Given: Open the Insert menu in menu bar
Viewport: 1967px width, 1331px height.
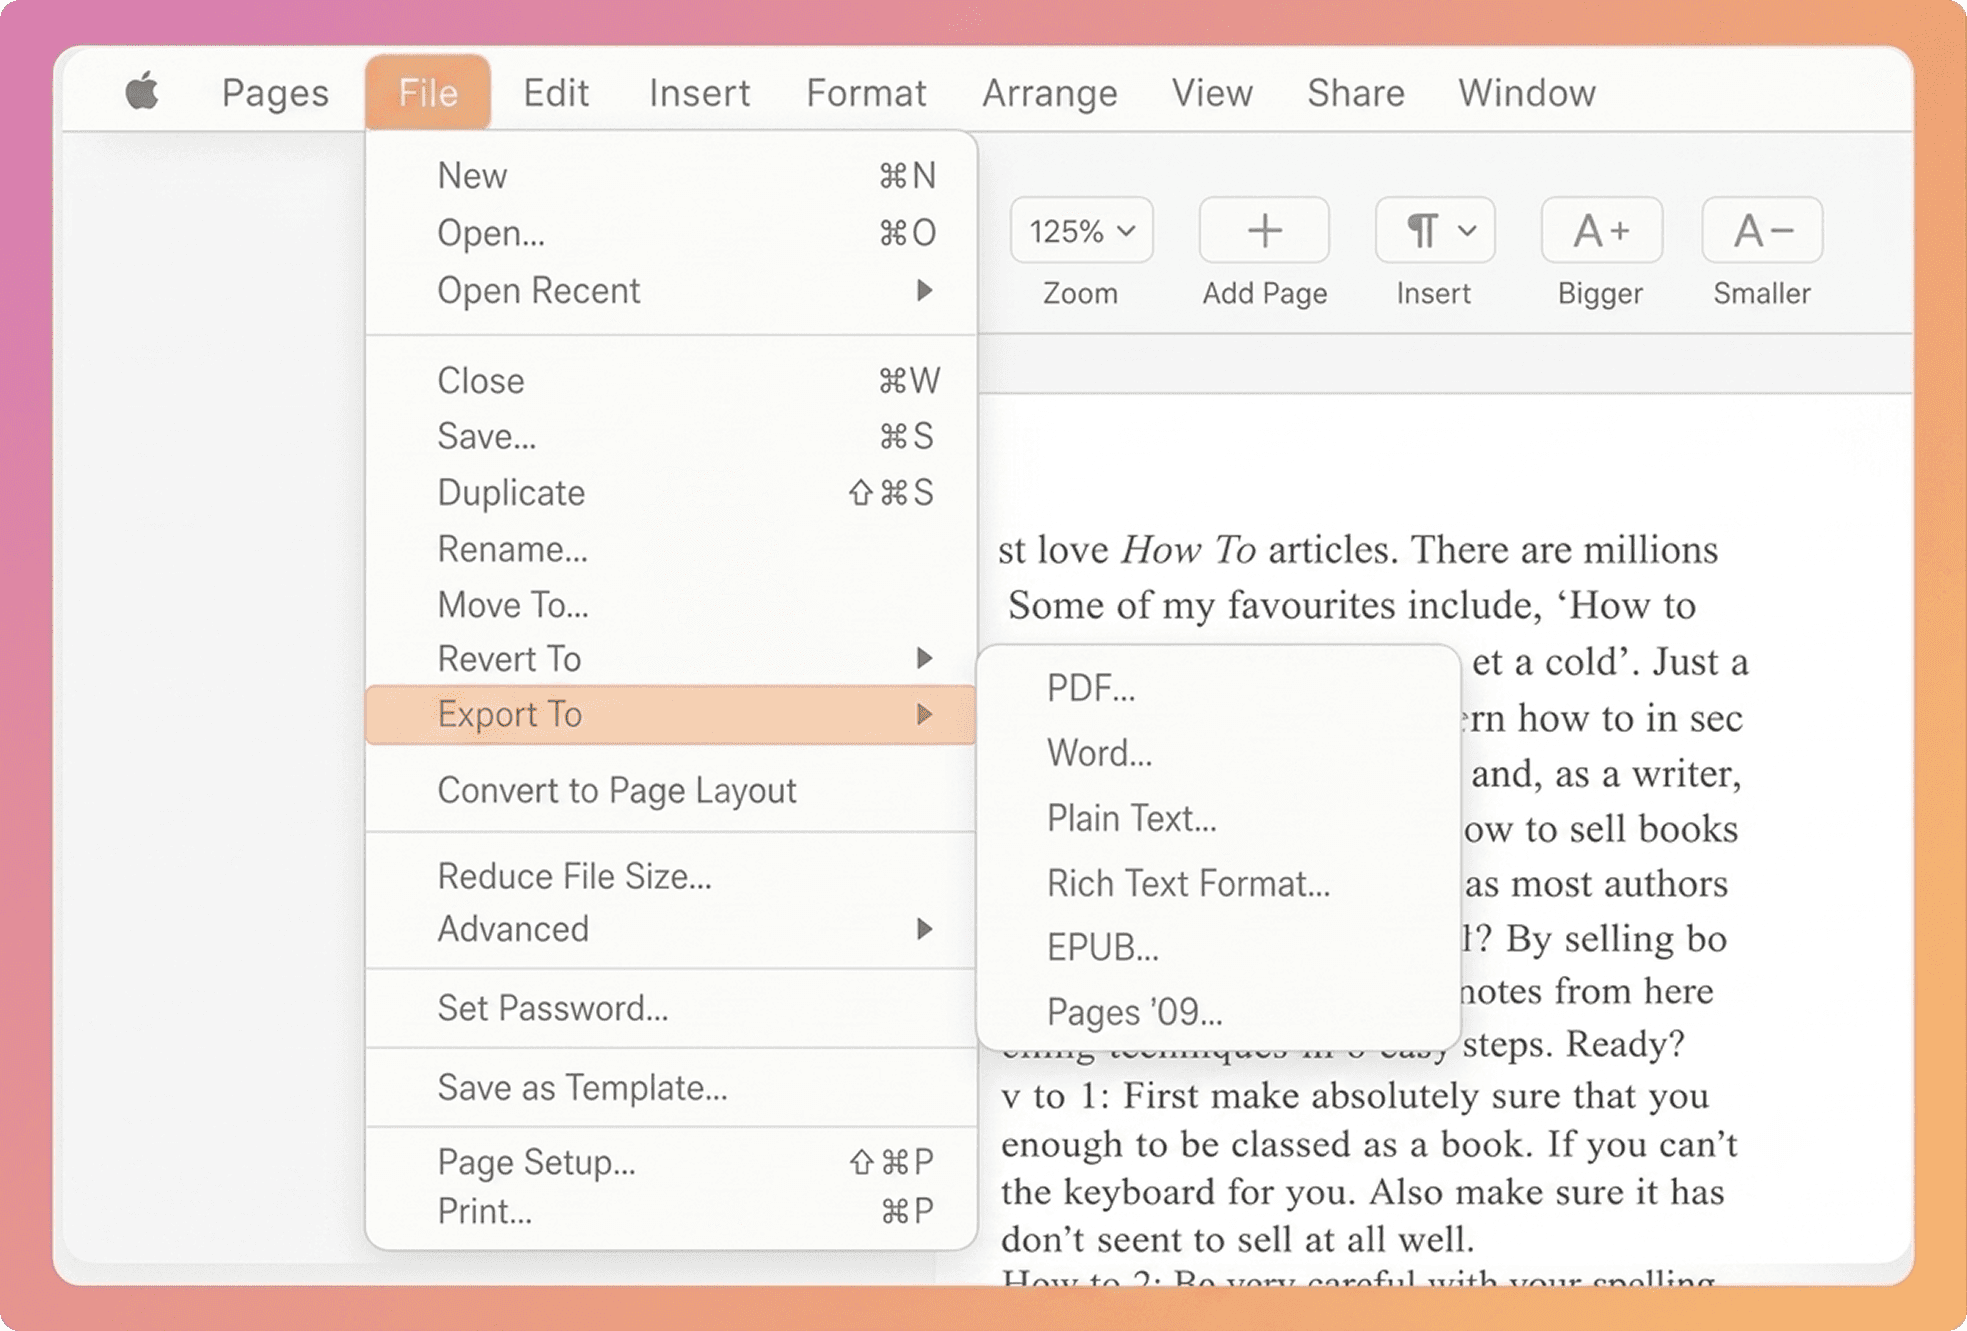Looking at the screenshot, I should [699, 92].
